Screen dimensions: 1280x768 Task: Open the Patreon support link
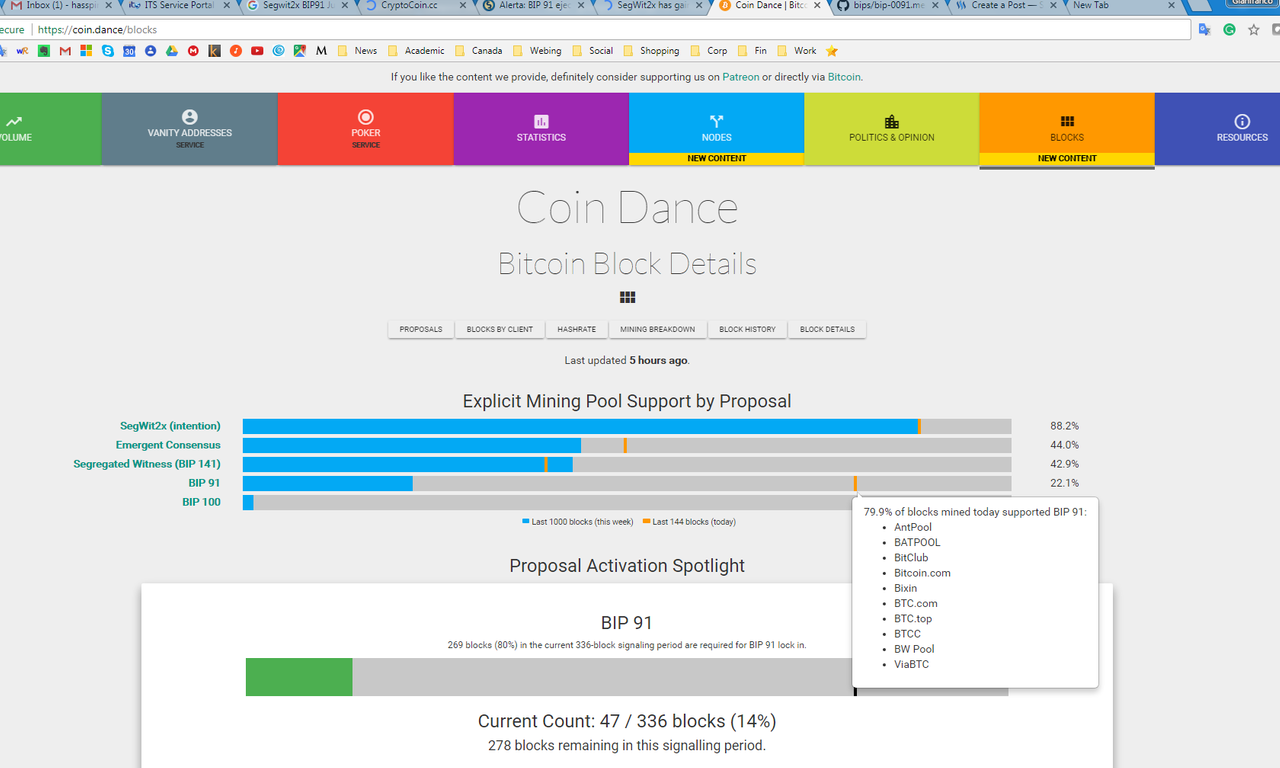pyautogui.click(x=741, y=77)
